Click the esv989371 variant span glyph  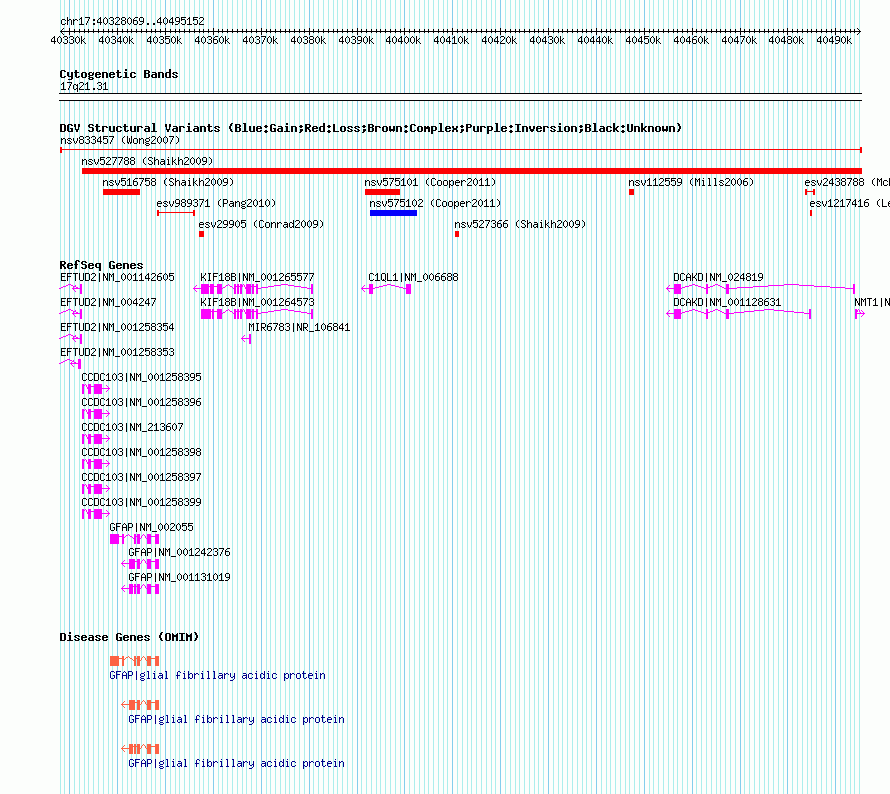(176, 213)
